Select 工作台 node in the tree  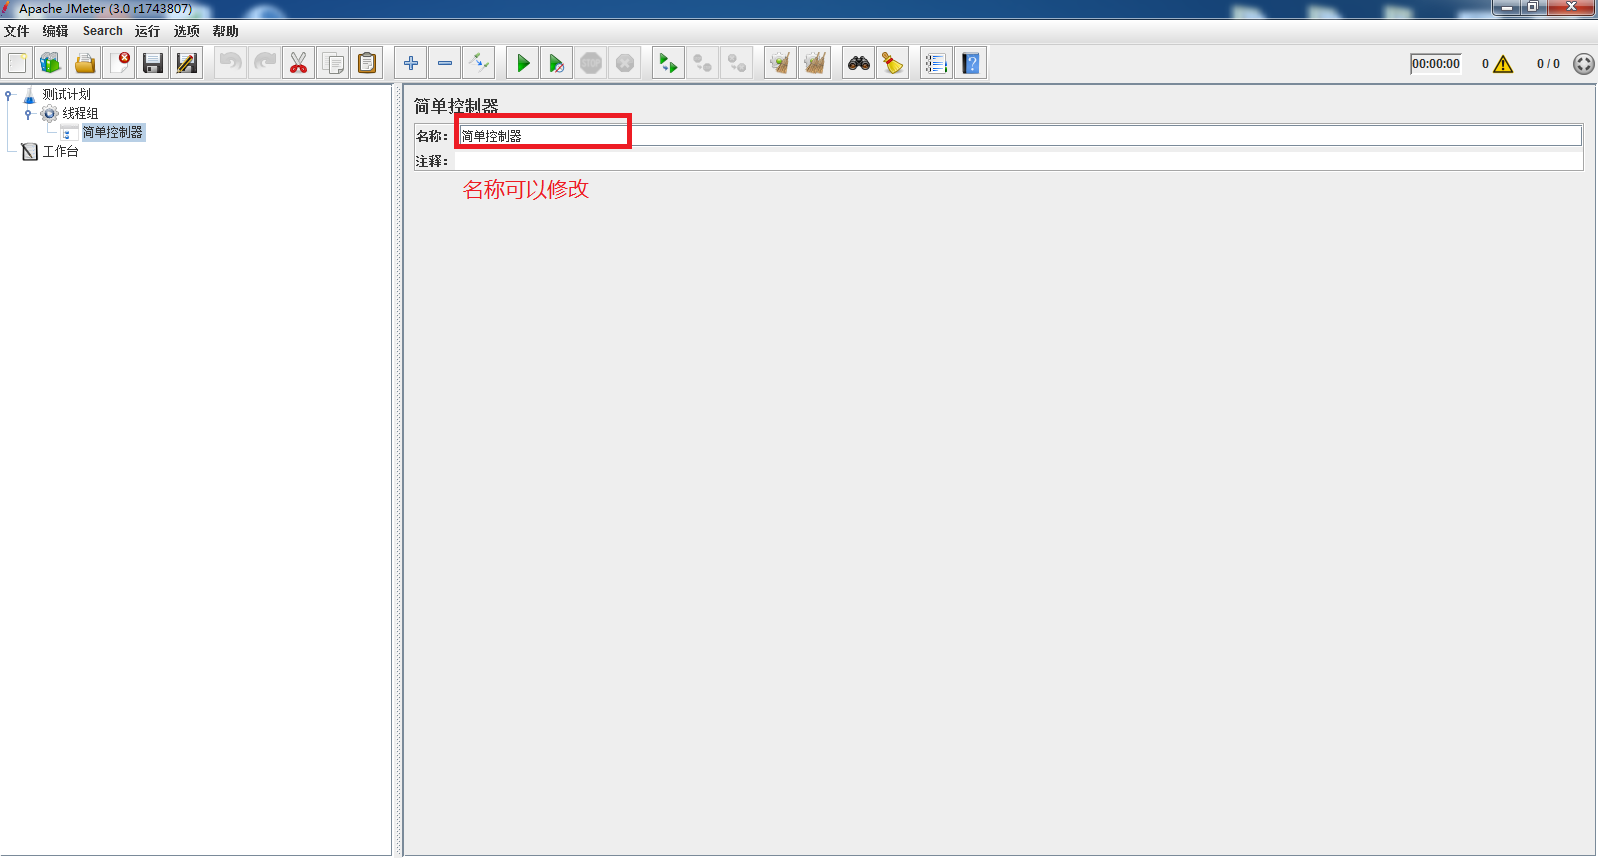60,151
